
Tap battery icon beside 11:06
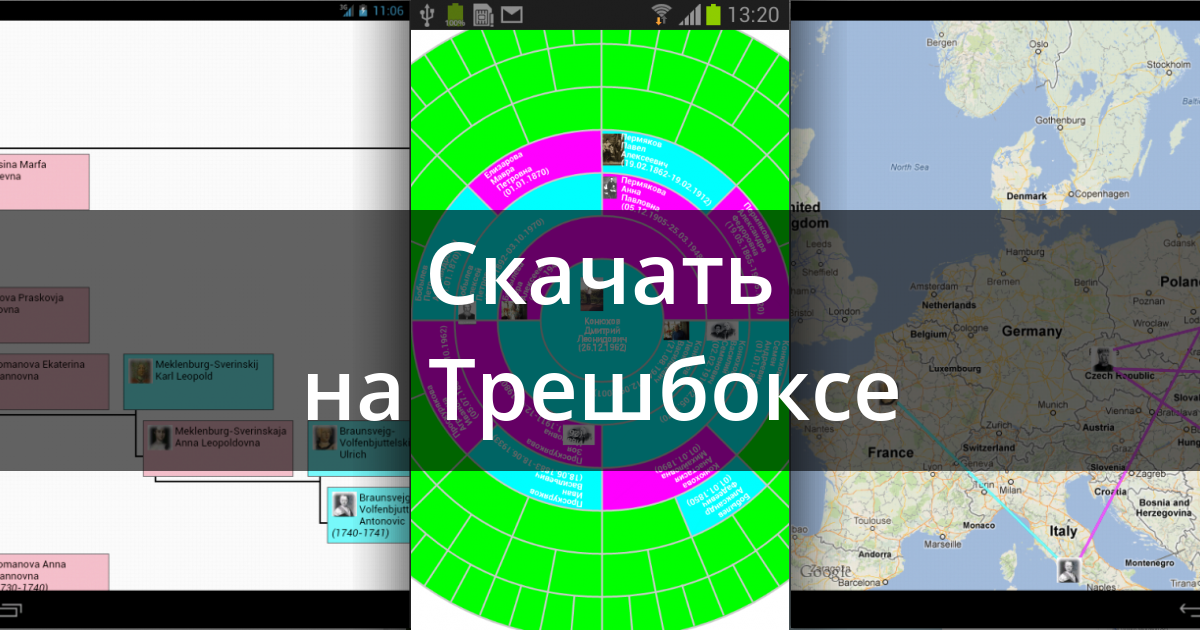pos(363,11)
